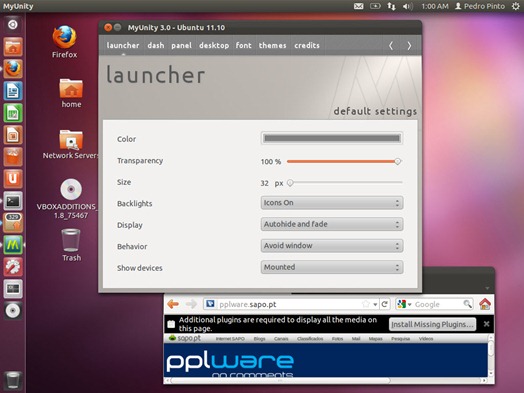
Task: Open LibreOffice Calc in the launcher
Action: pyautogui.click(x=13, y=113)
